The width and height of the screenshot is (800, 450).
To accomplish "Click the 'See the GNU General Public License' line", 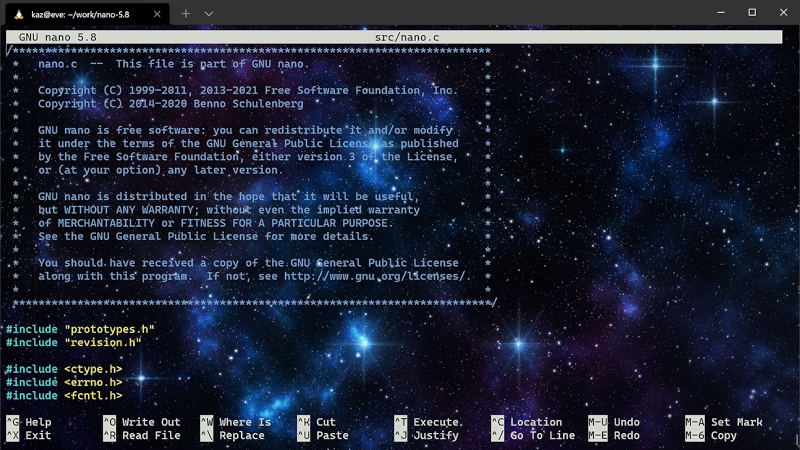I will tap(206, 236).
